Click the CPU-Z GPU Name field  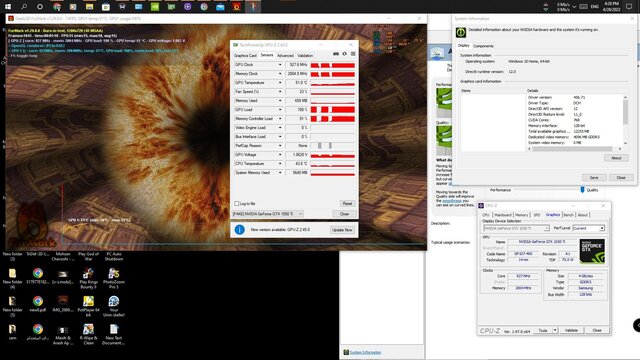542,242
